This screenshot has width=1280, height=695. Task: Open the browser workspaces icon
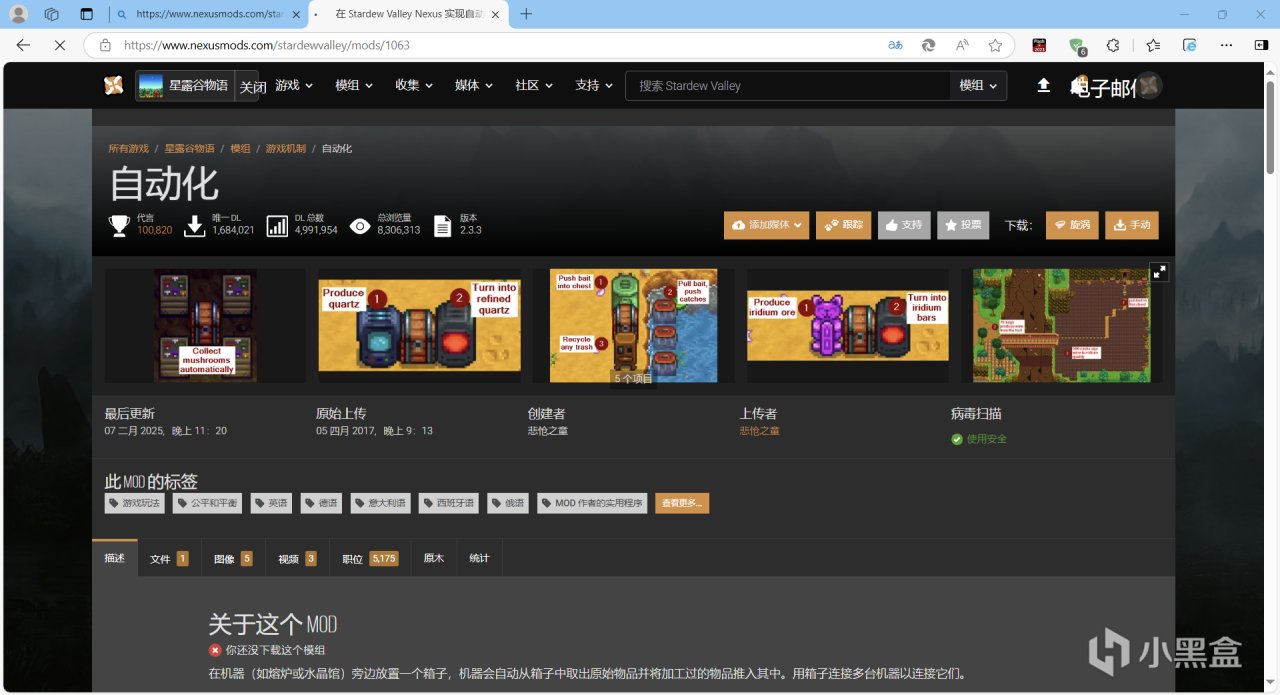tap(52, 14)
